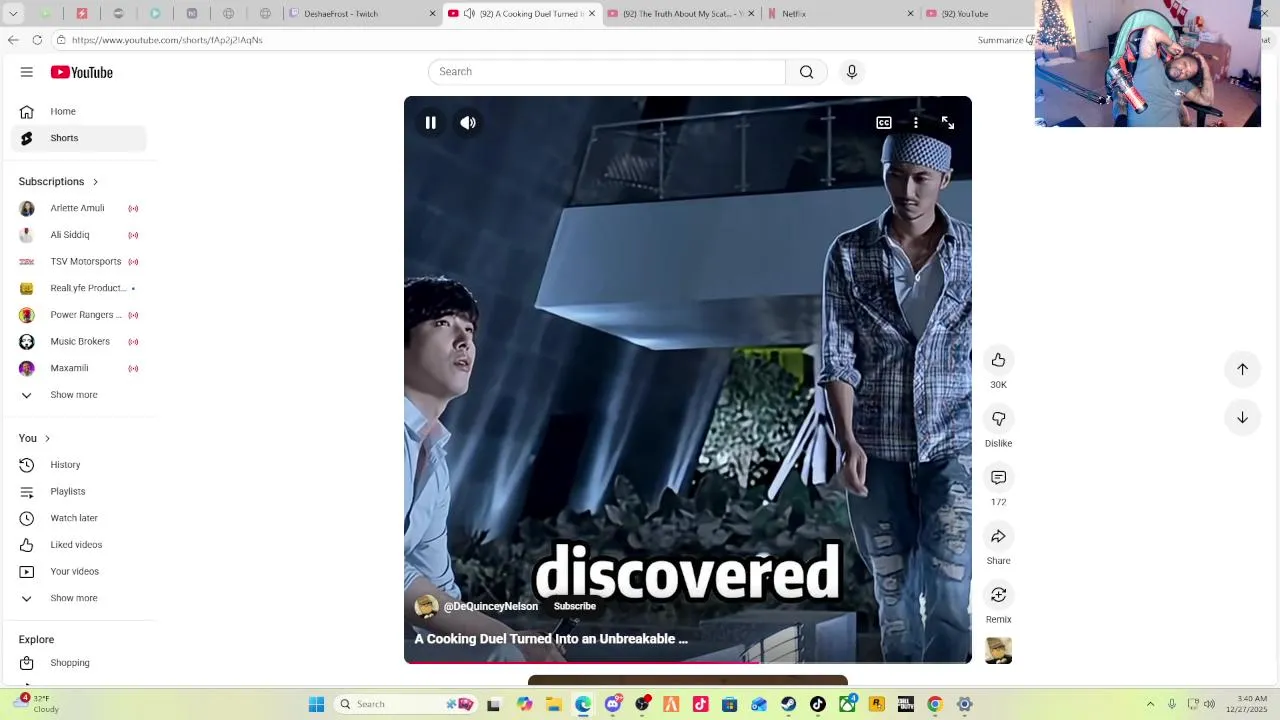Expand the You section chevron
Screen dimensions: 1280x720
pos(47,439)
